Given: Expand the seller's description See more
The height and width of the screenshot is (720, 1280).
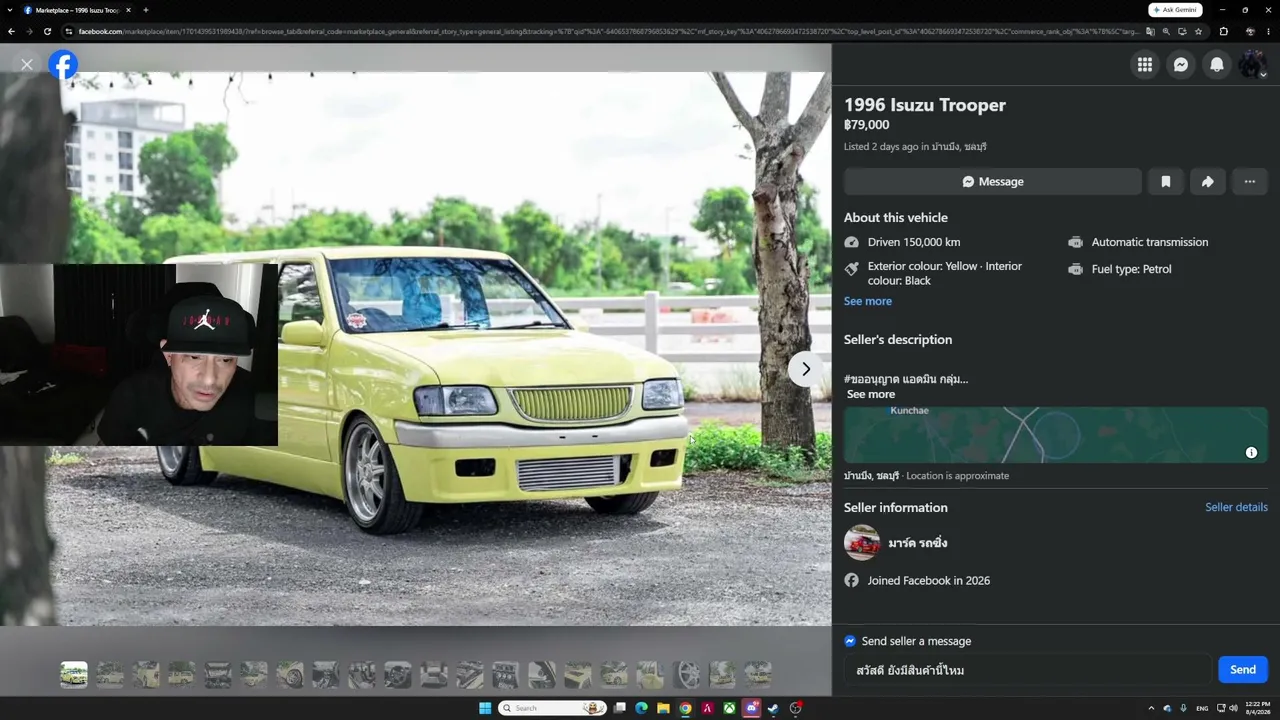Looking at the screenshot, I should pos(871,394).
